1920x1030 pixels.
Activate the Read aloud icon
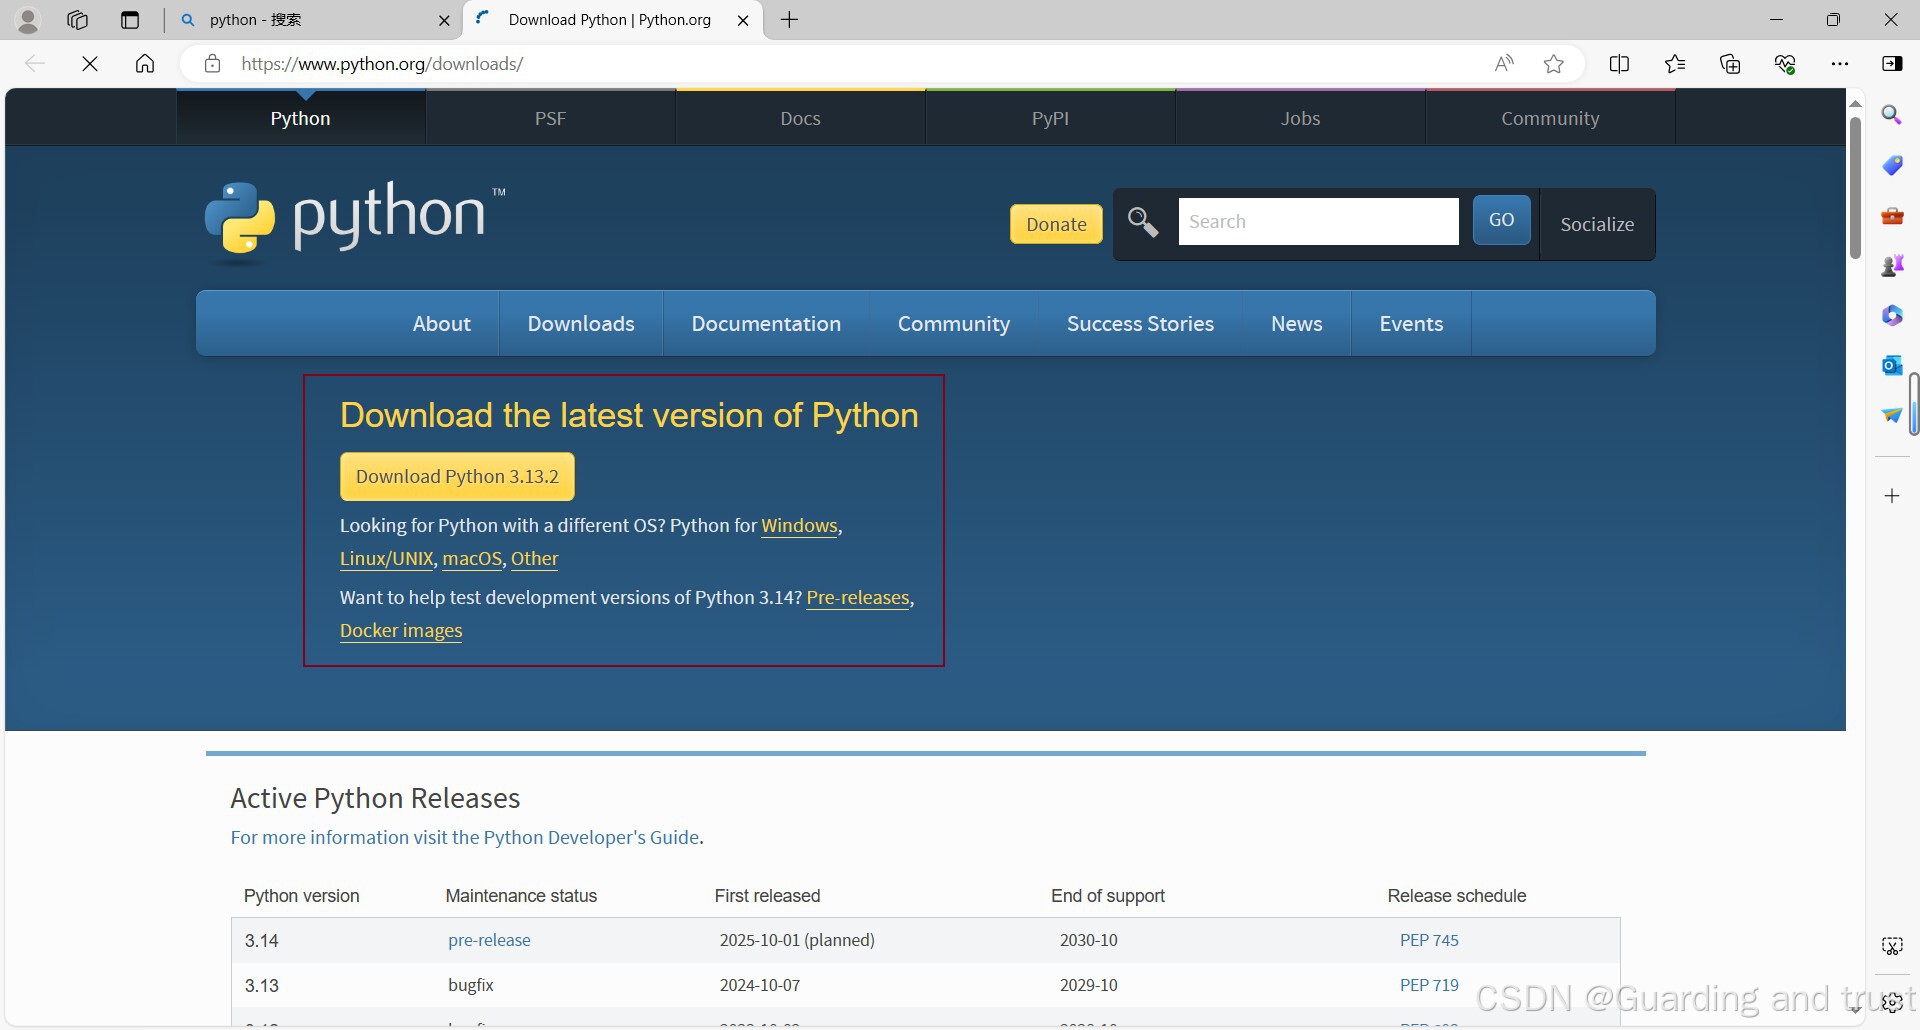(x=1504, y=64)
